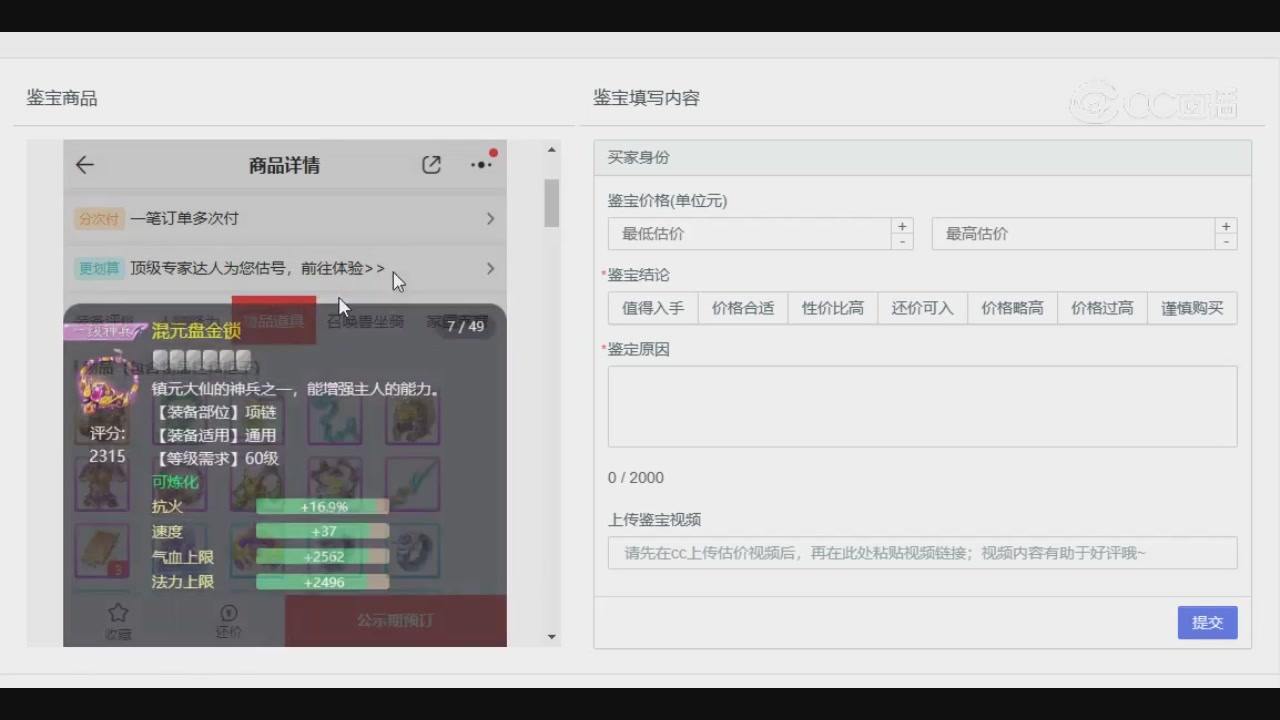Open the share icon beside 商品详情

point(431,165)
